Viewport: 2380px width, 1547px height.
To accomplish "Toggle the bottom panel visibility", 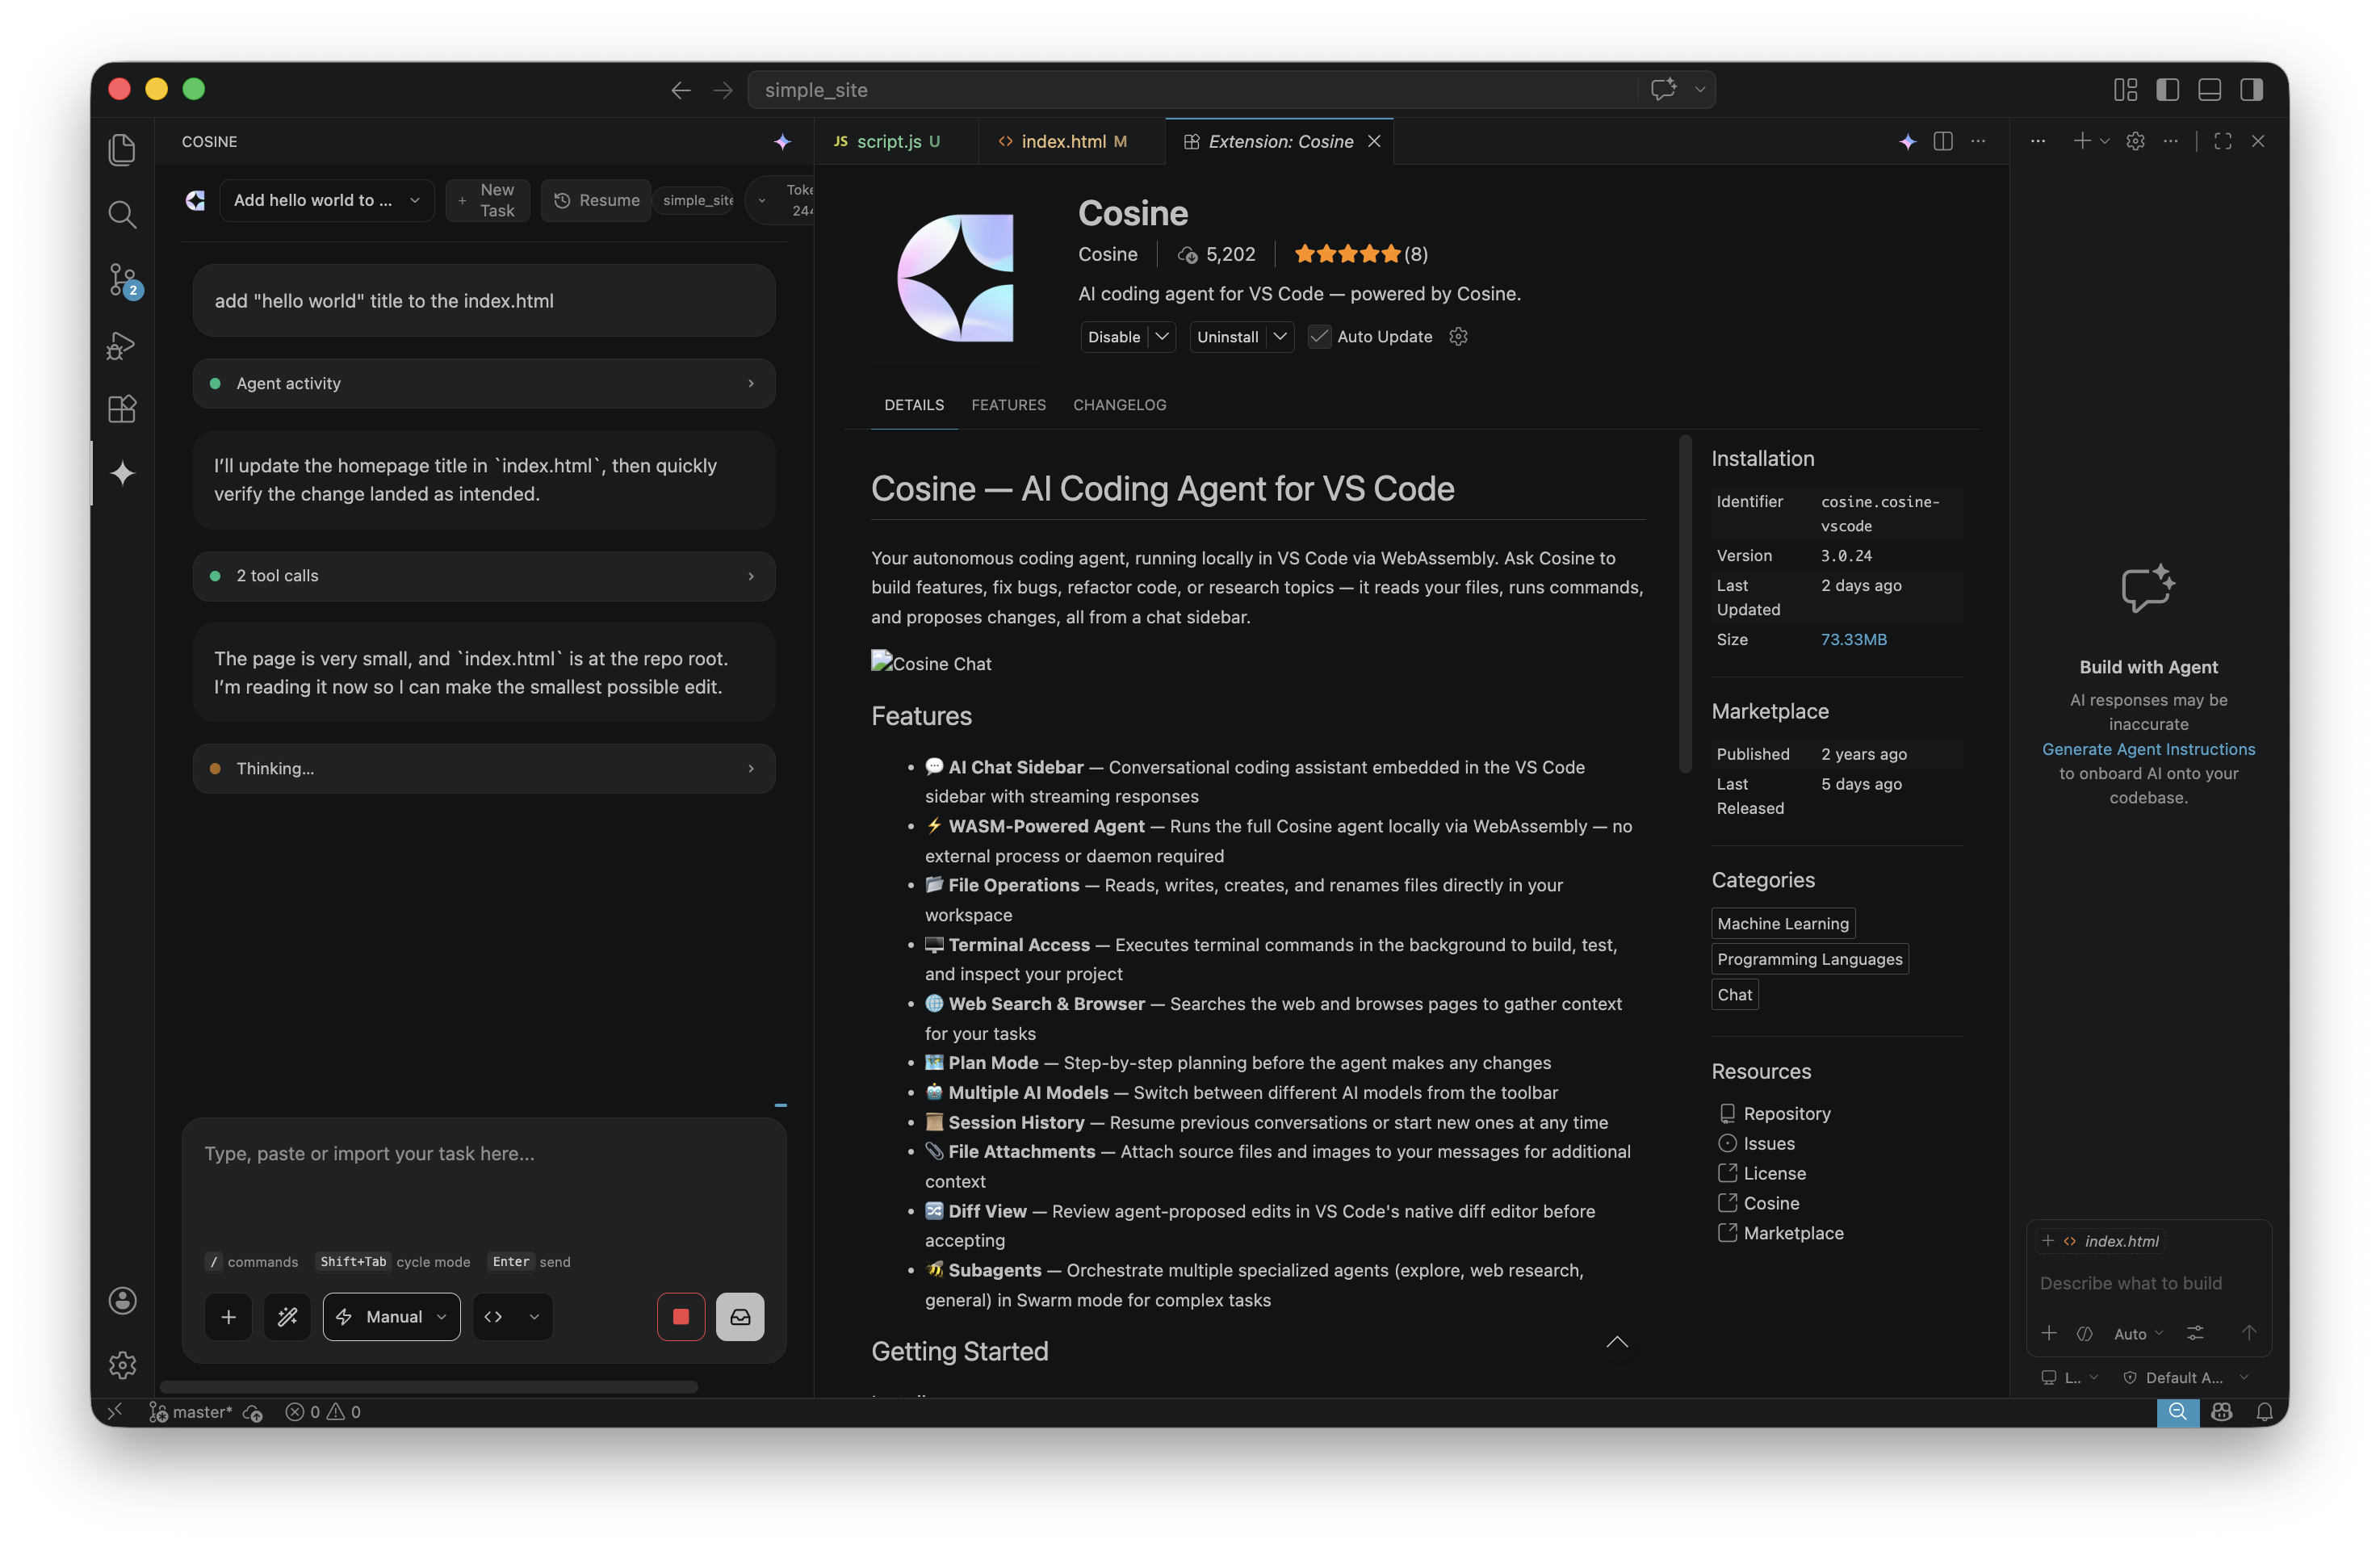I will click(2209, 89).
